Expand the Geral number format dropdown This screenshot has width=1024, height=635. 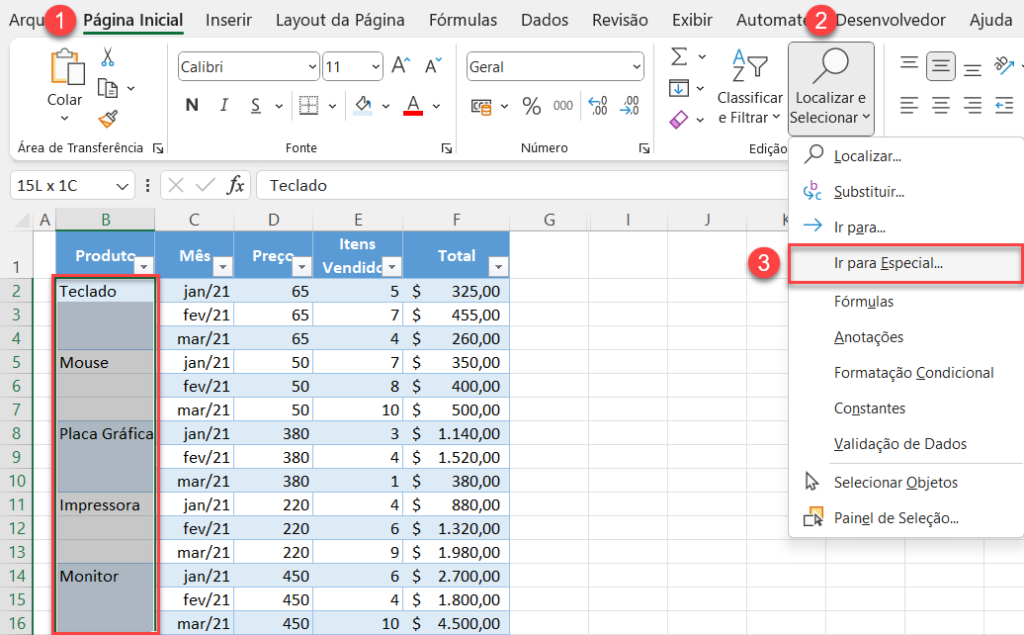pyautogui.click(x=635, y=67)
